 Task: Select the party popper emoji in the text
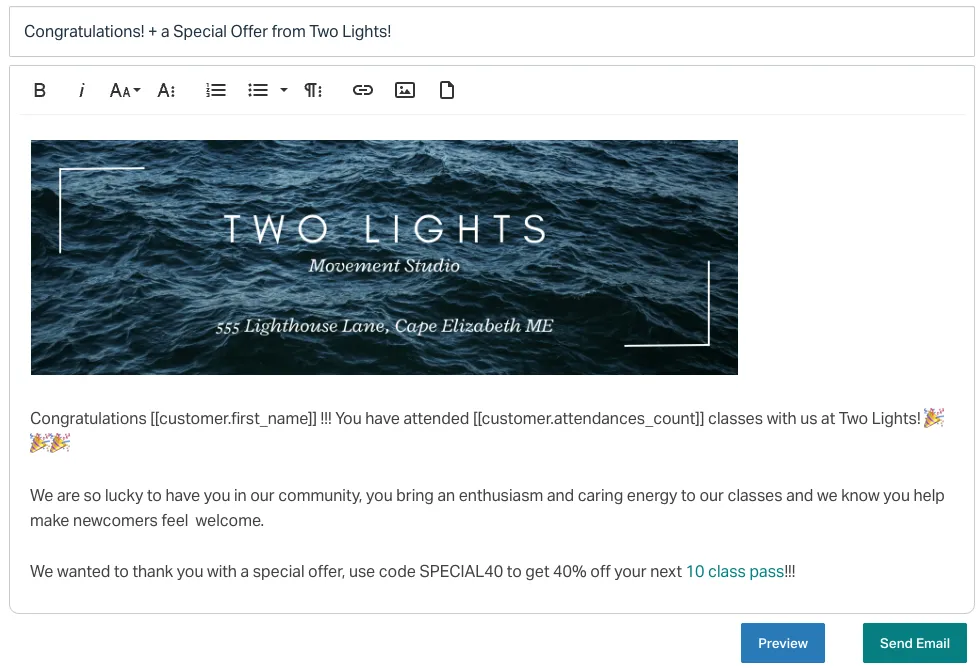click(x=933, y=418)
